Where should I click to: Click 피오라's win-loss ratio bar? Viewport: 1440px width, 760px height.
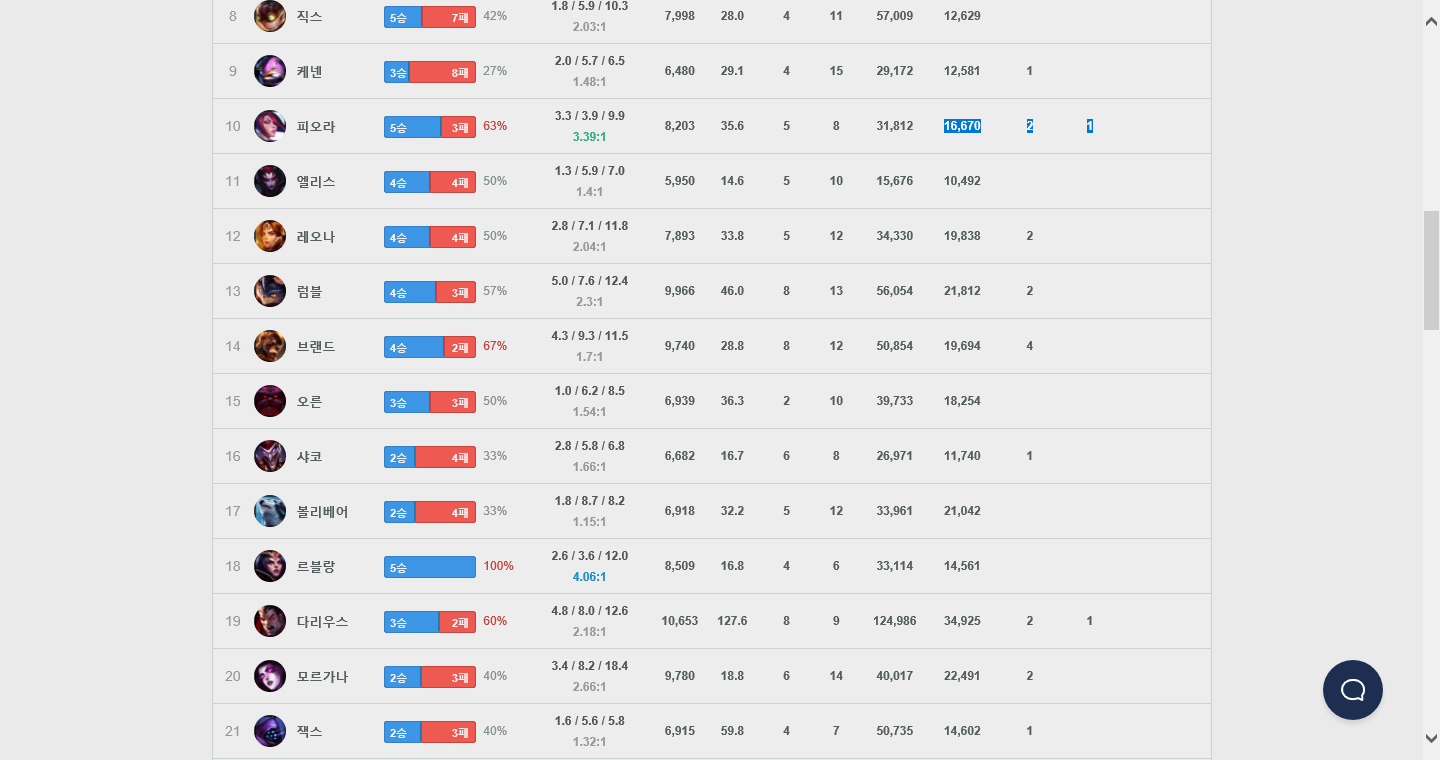430,127
